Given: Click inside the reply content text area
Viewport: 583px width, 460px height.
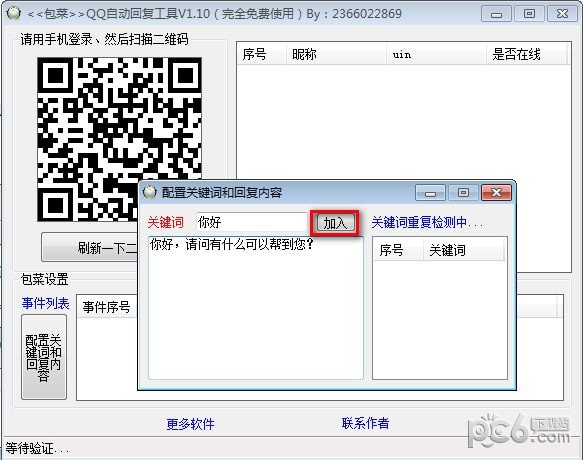Looking at the screenshot, I should [255, 308].
